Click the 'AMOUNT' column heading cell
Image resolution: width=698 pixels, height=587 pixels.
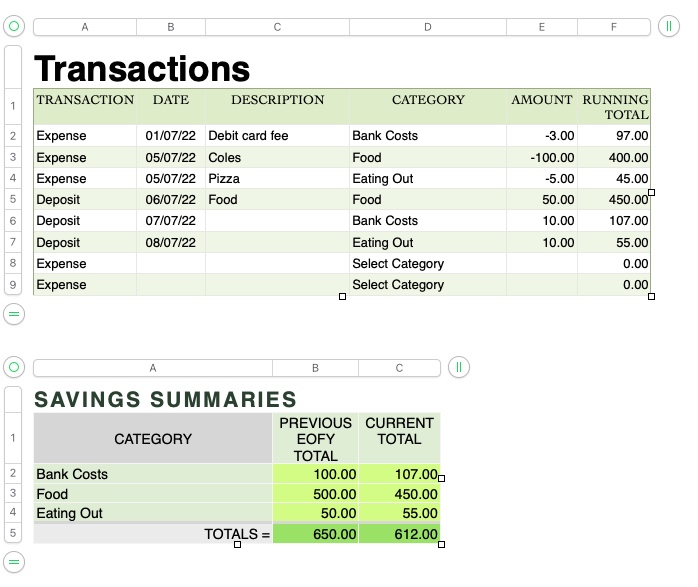542,107
